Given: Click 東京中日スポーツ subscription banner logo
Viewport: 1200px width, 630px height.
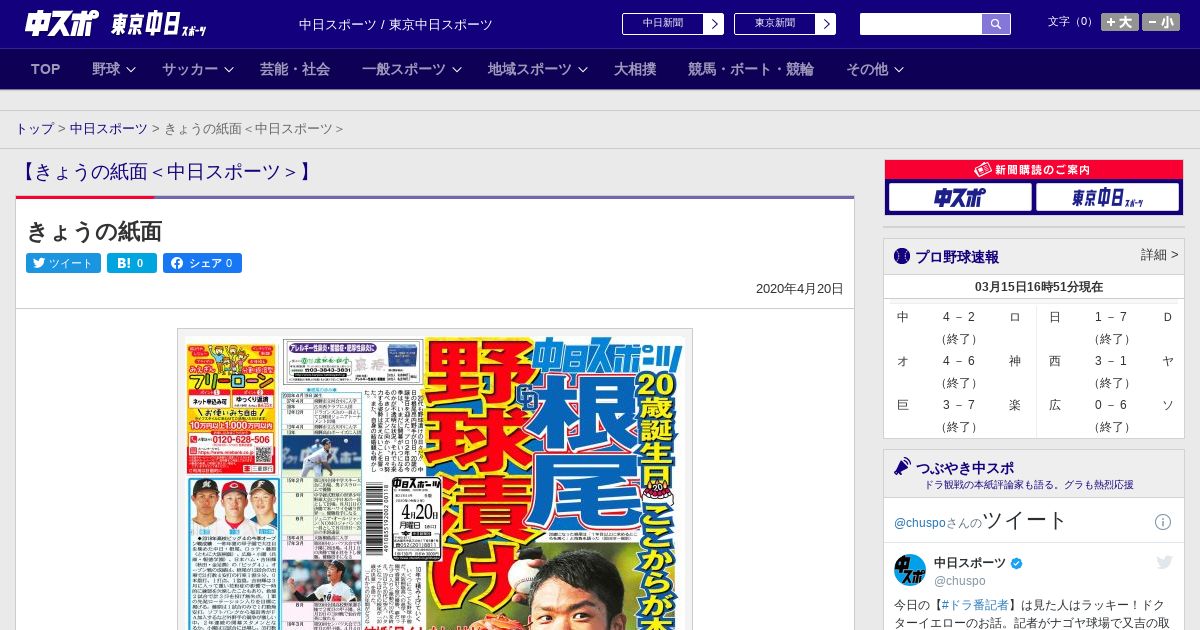Looking at the screenshot, I should click(x=1107, y=197).
